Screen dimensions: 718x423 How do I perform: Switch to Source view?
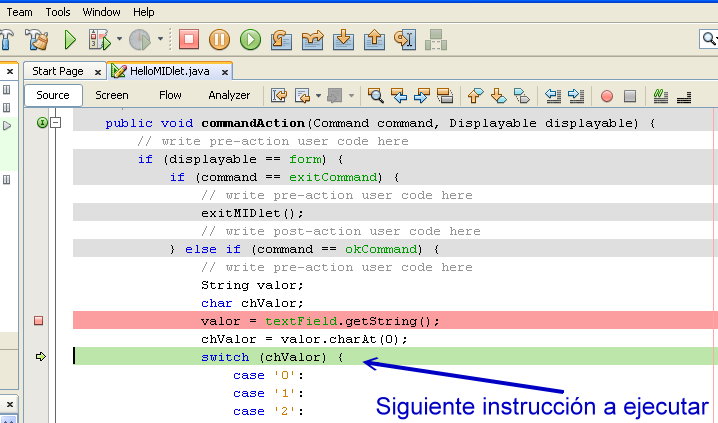pos(53,95)
